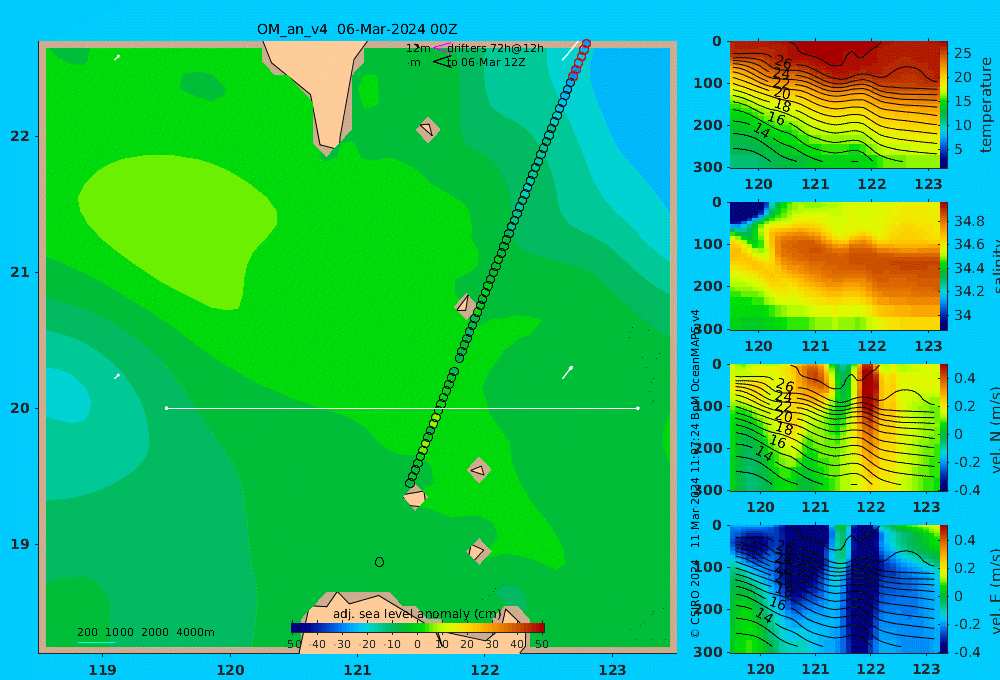This screenshot has height=680, width=1000.
Task: Select the red circle at track's northern end
Action: pos(586,43)
